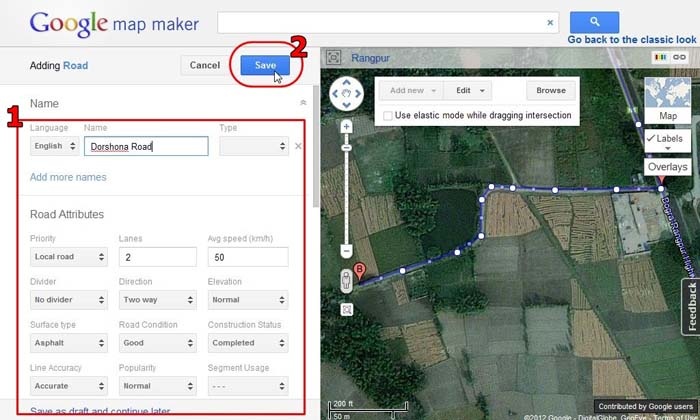Click the pan left arrow on the map
700x420 pixels.
[335, 94]
